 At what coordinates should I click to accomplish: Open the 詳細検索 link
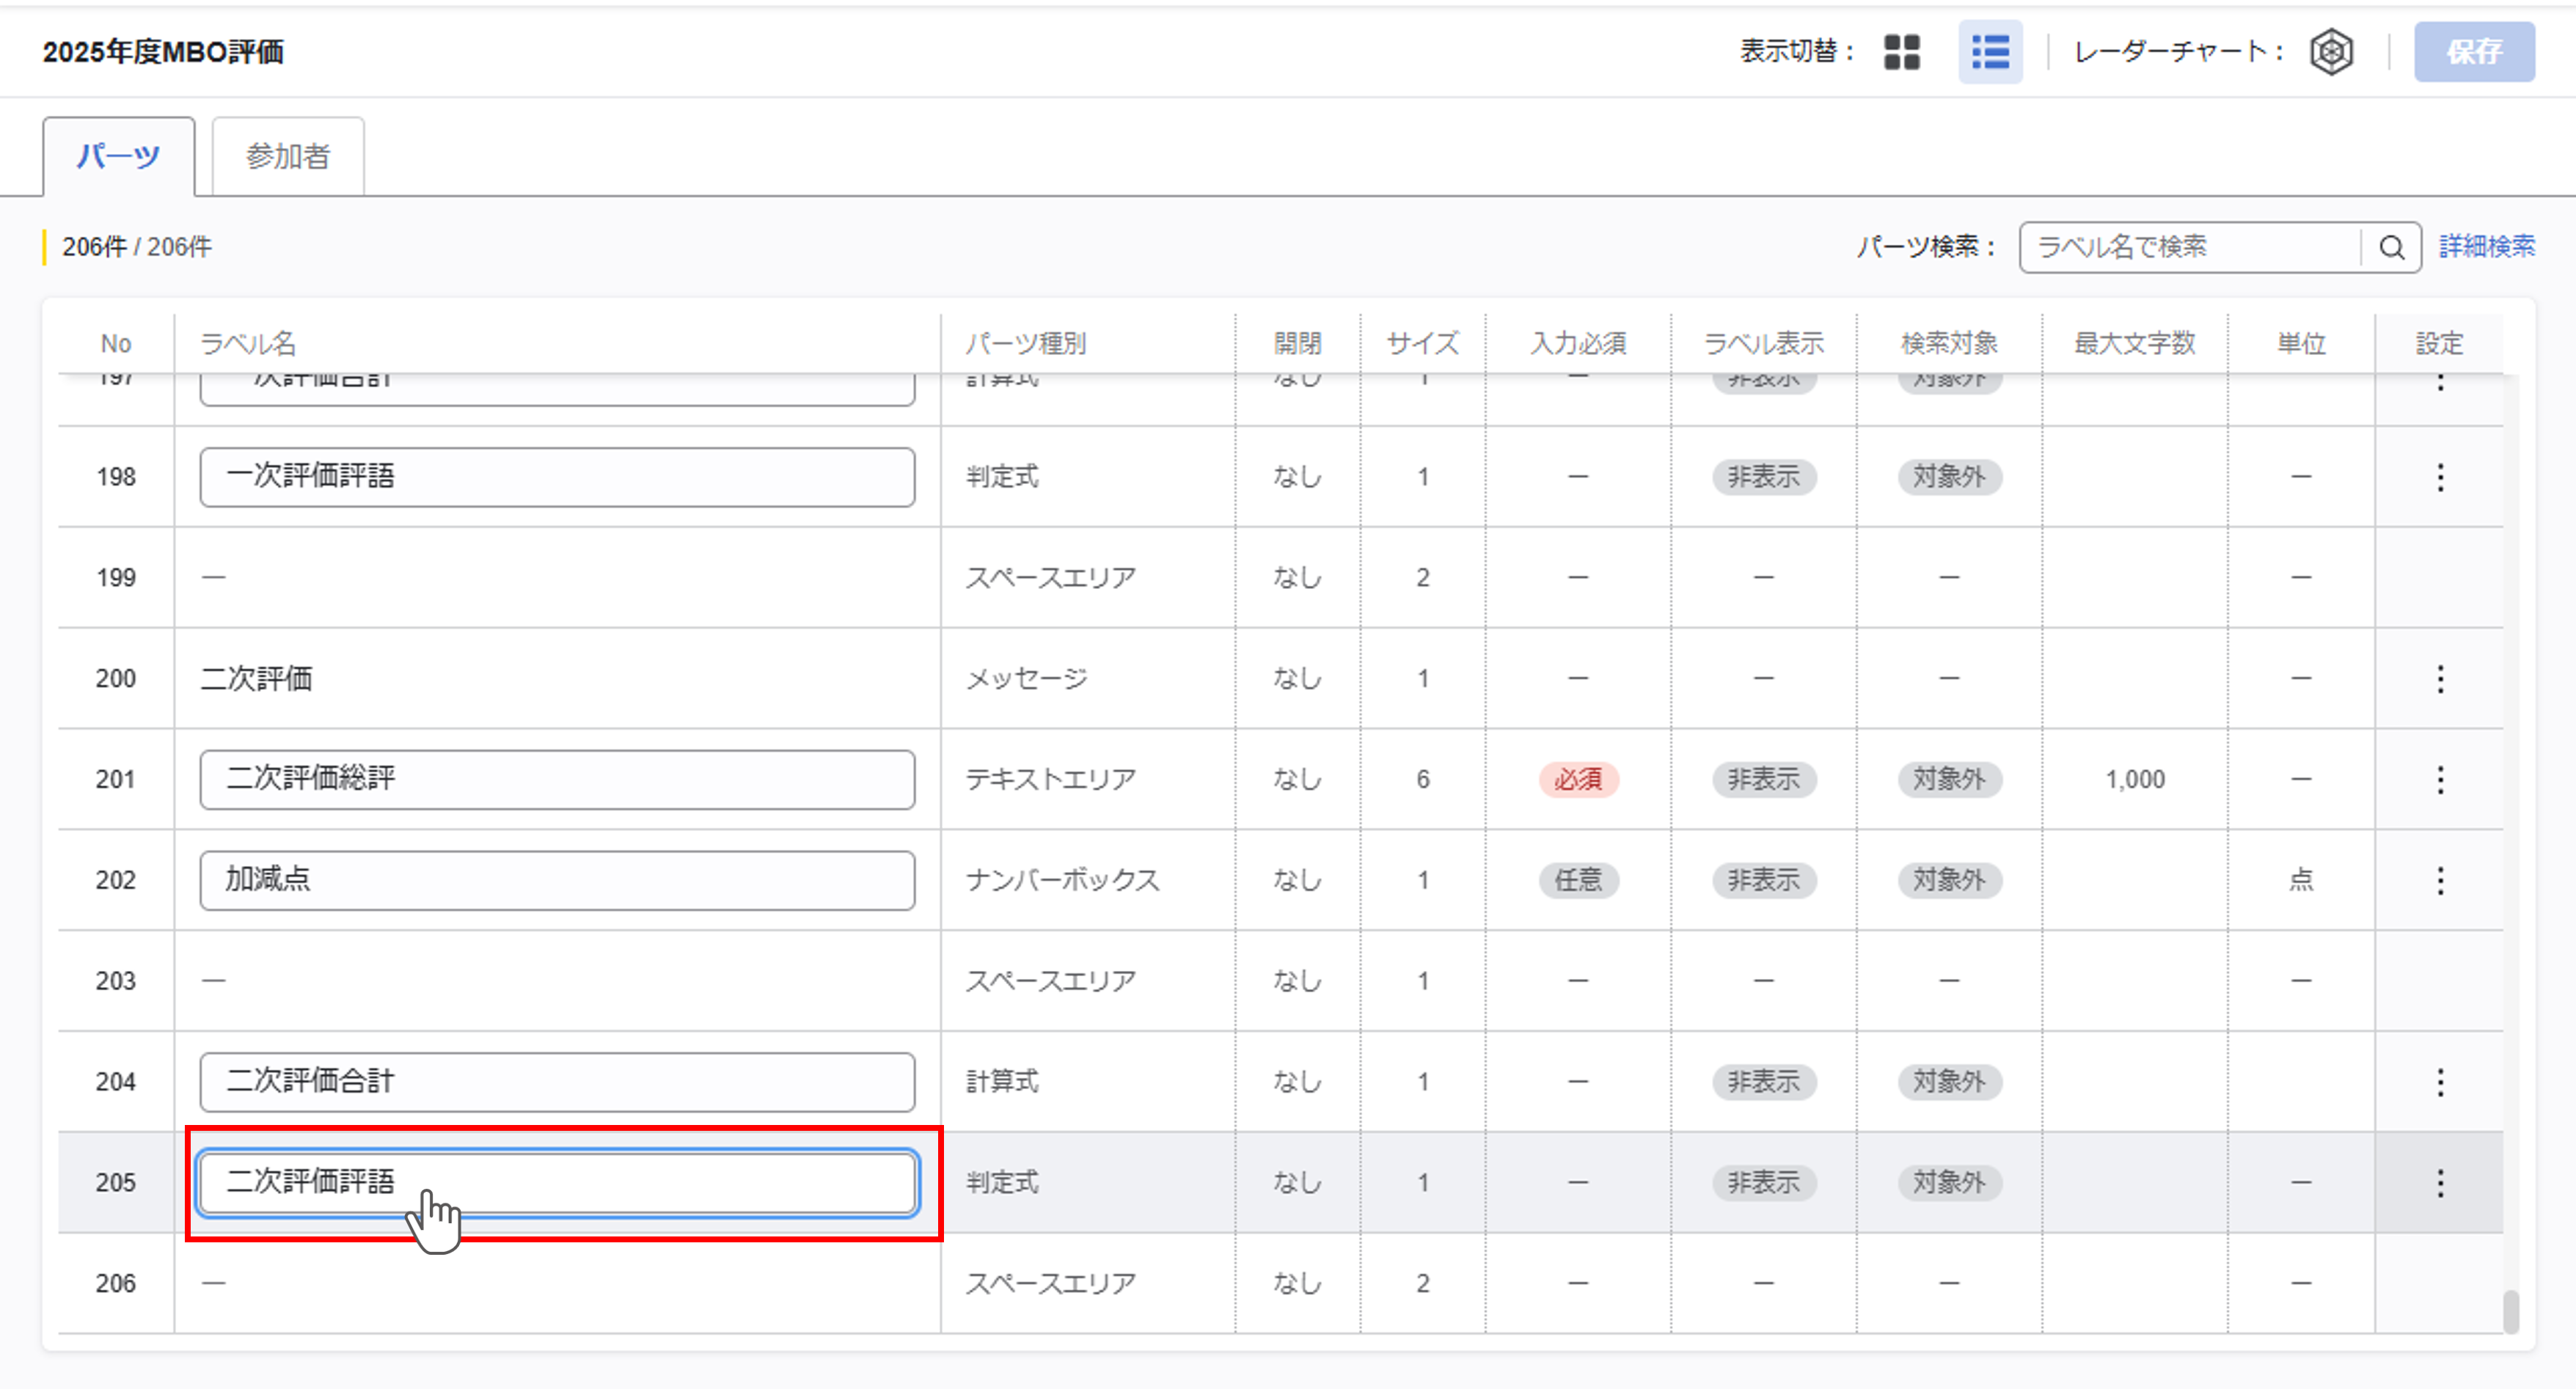(x=2486, y=247)
